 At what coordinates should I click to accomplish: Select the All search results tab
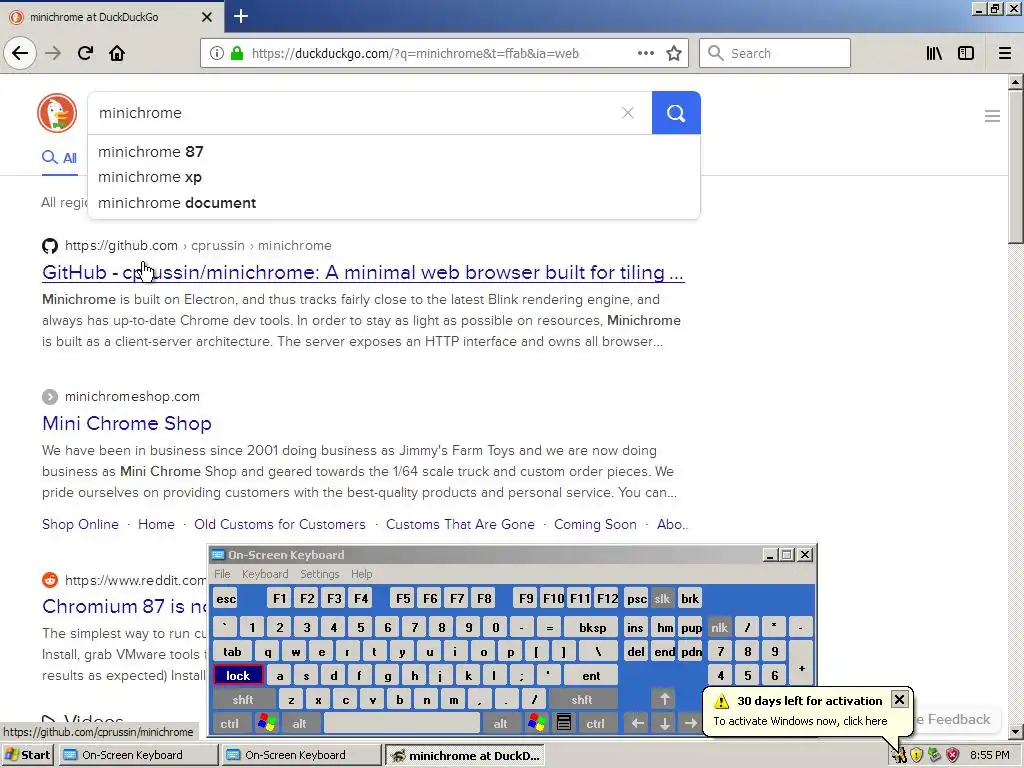click(59, 157)
